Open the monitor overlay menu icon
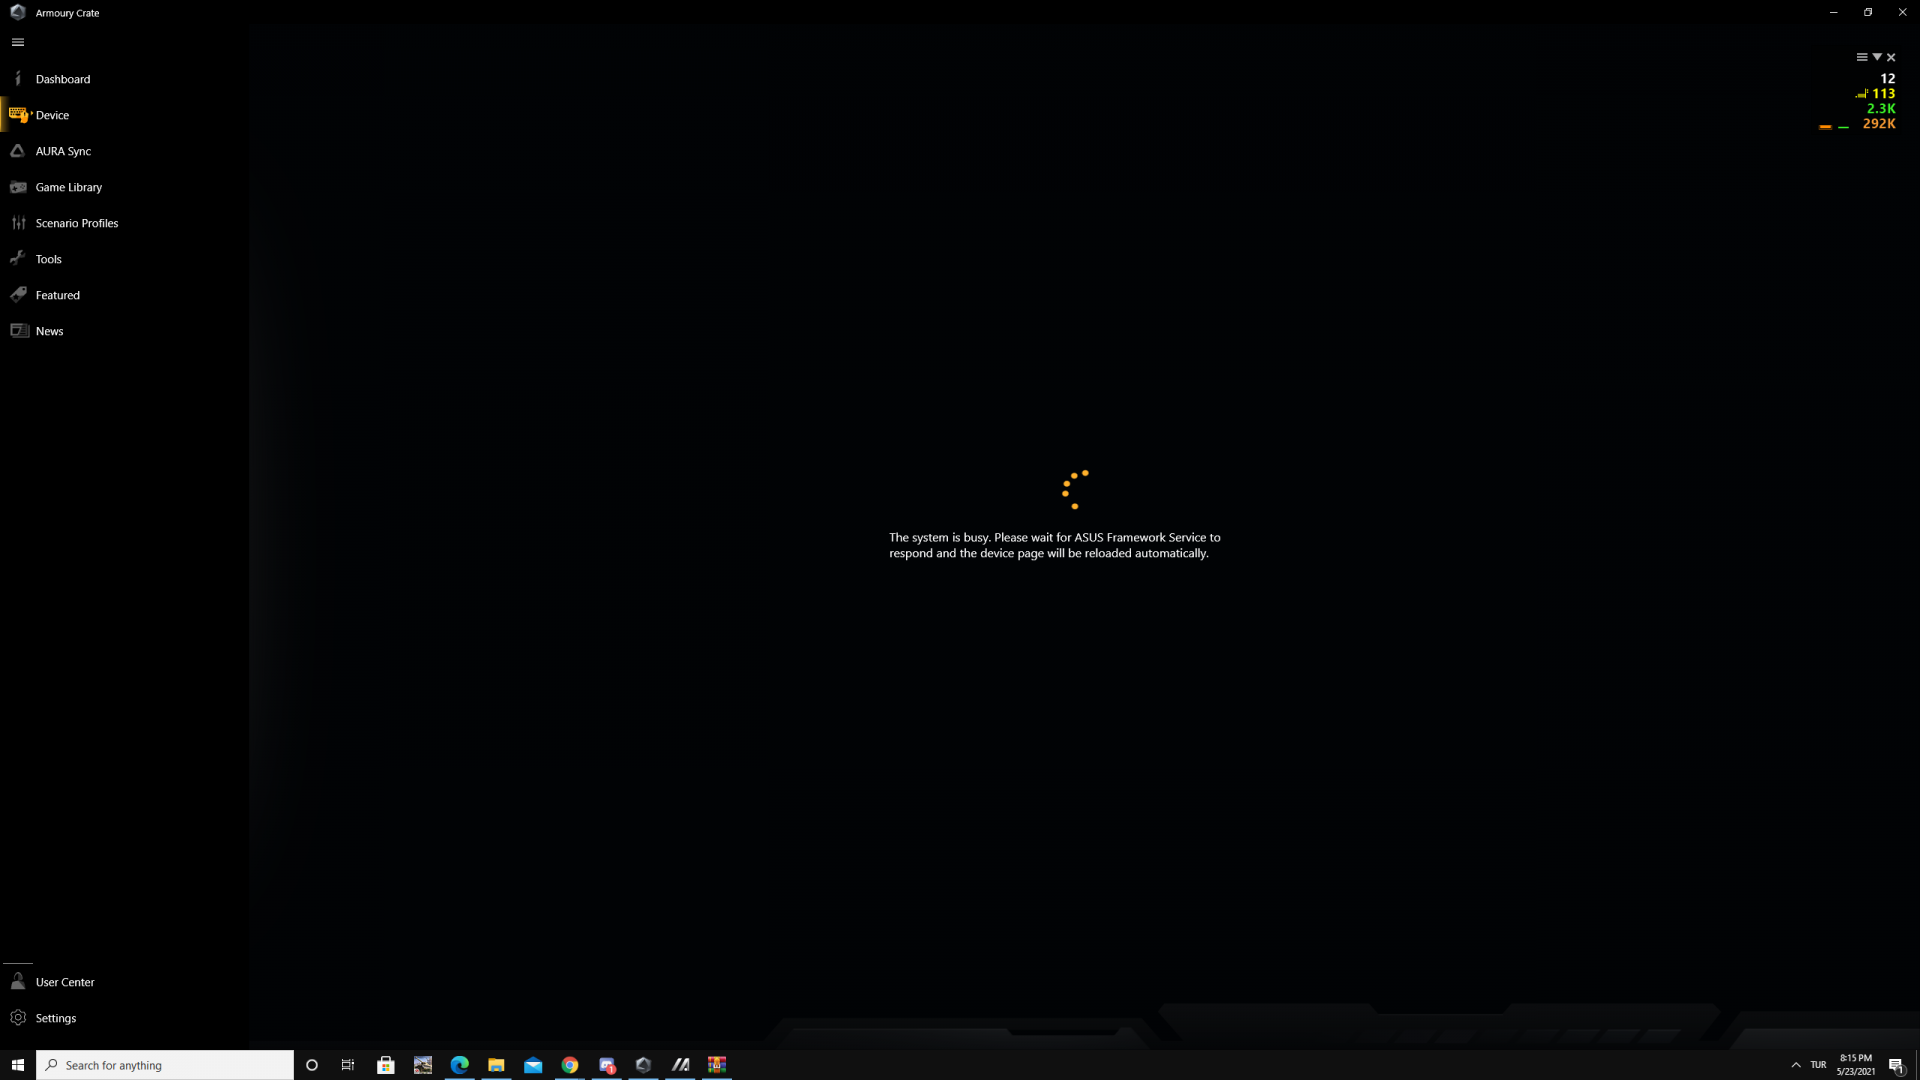1920x1080 pixels. point(1862,57)
